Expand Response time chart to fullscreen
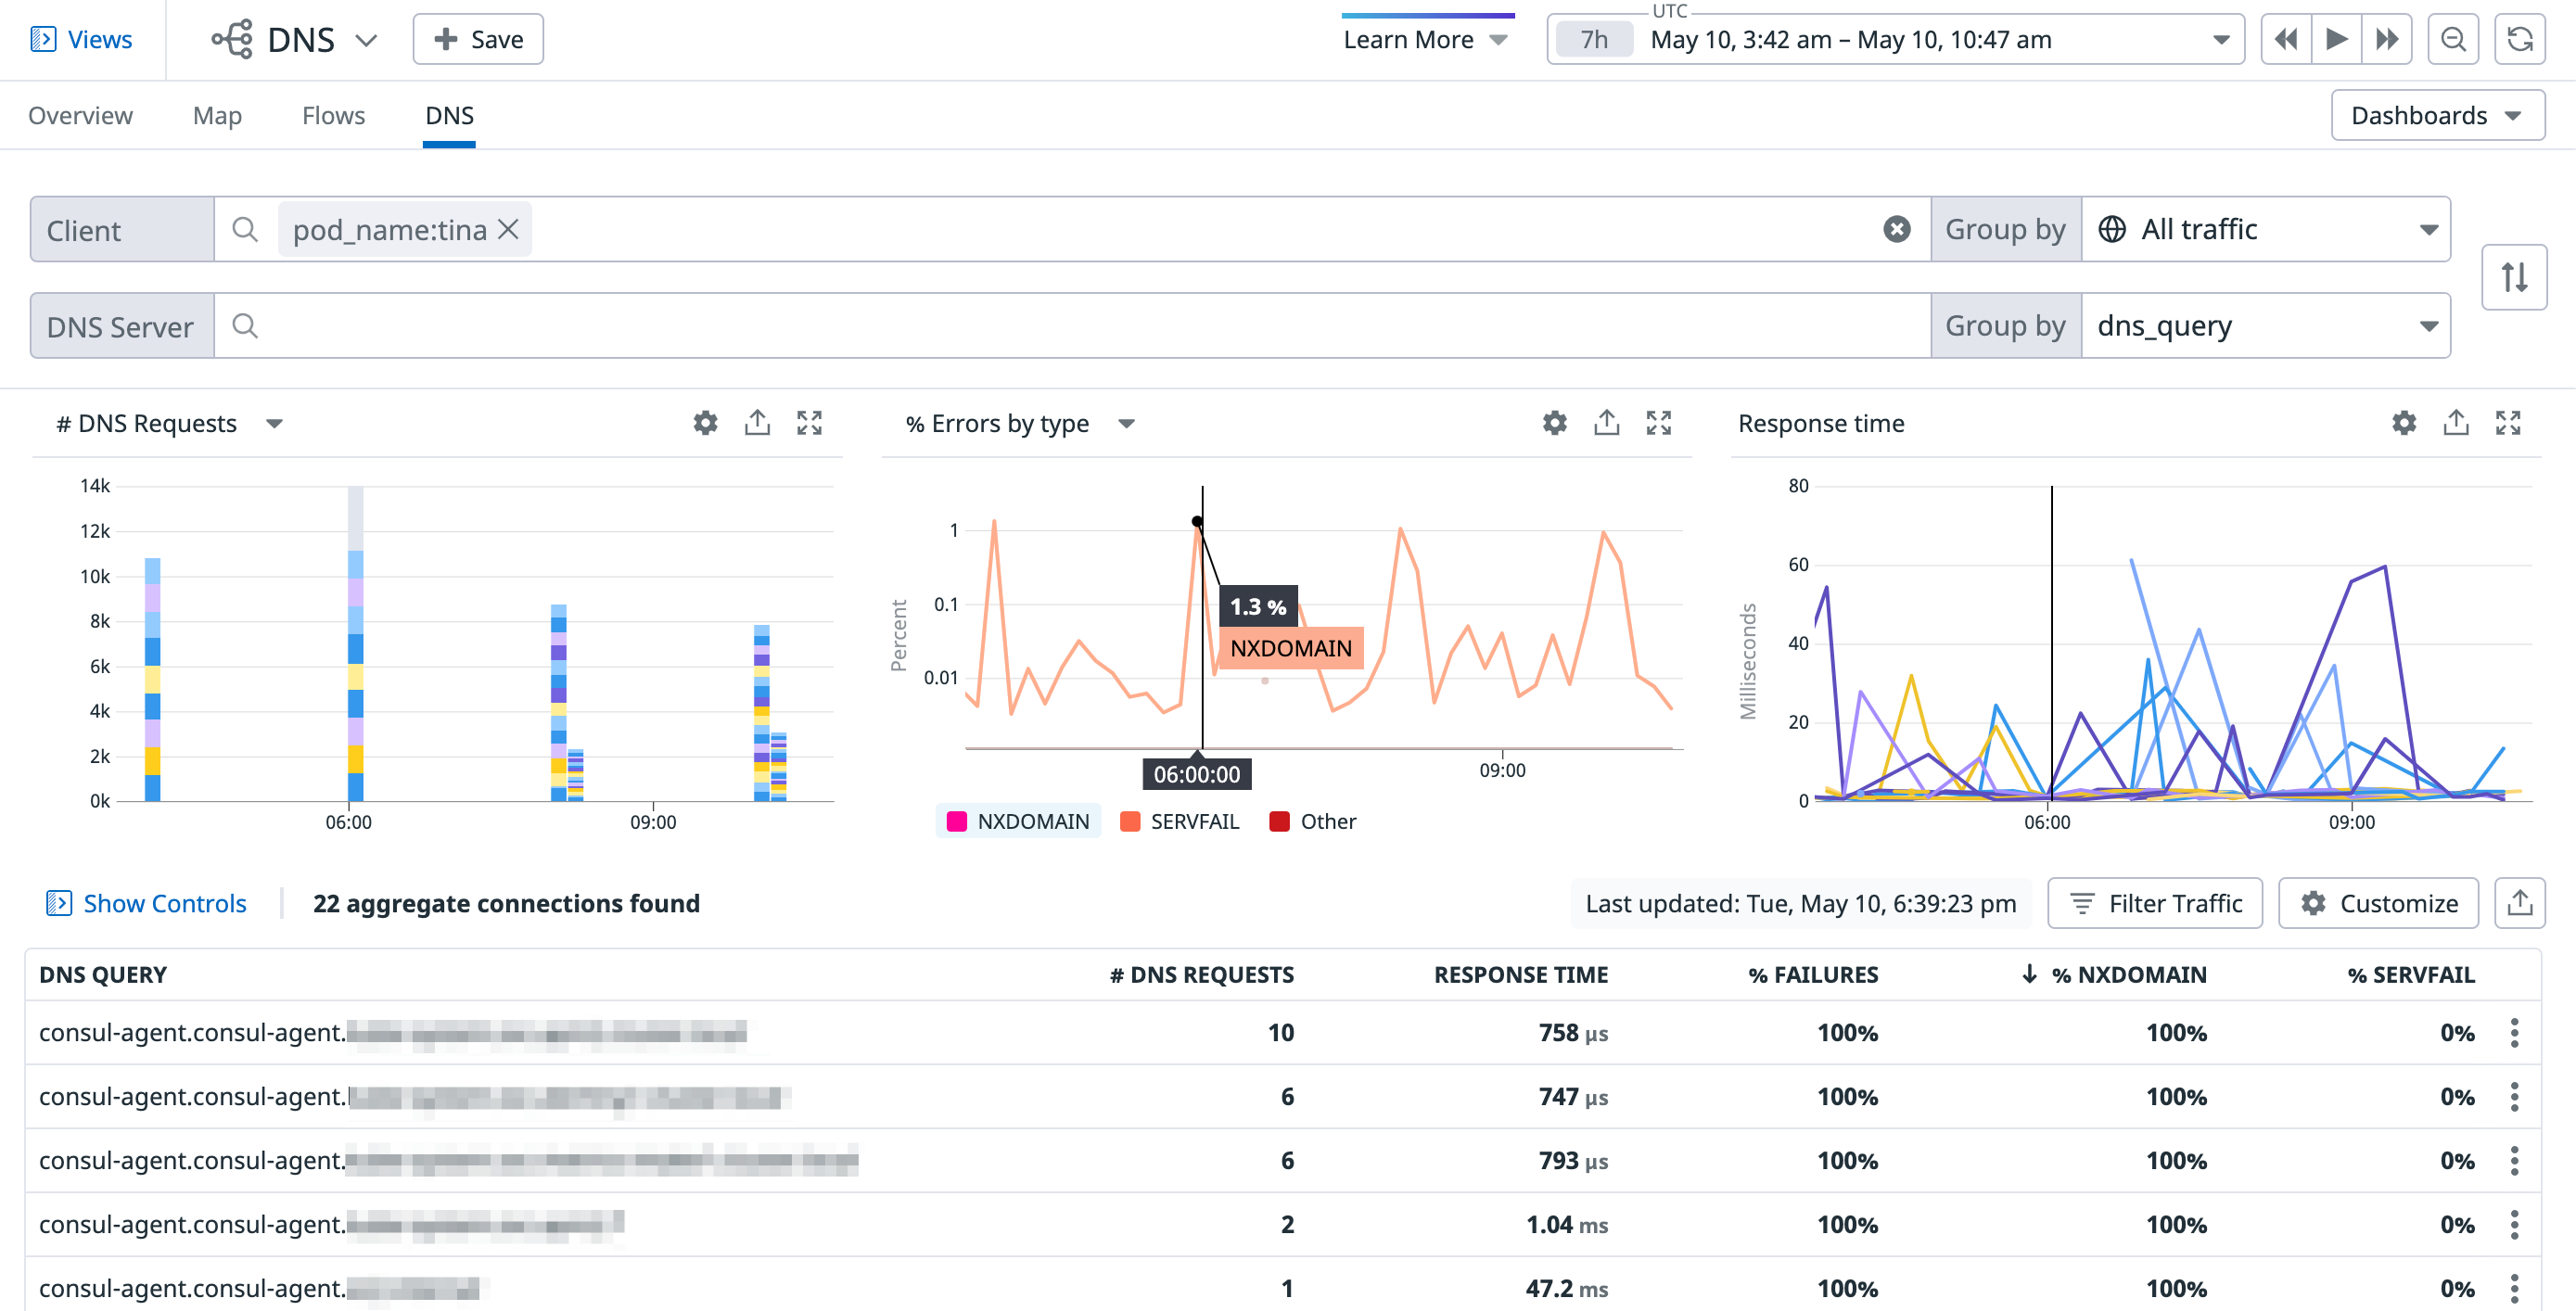 [x=2510, y=422]
